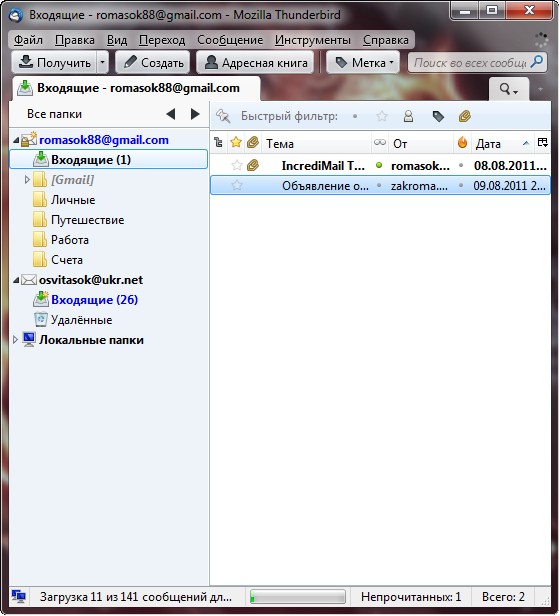This screenshot has width=560, height=616.
Task: Open the Метка tag dropdown
Action: point(363,62)
